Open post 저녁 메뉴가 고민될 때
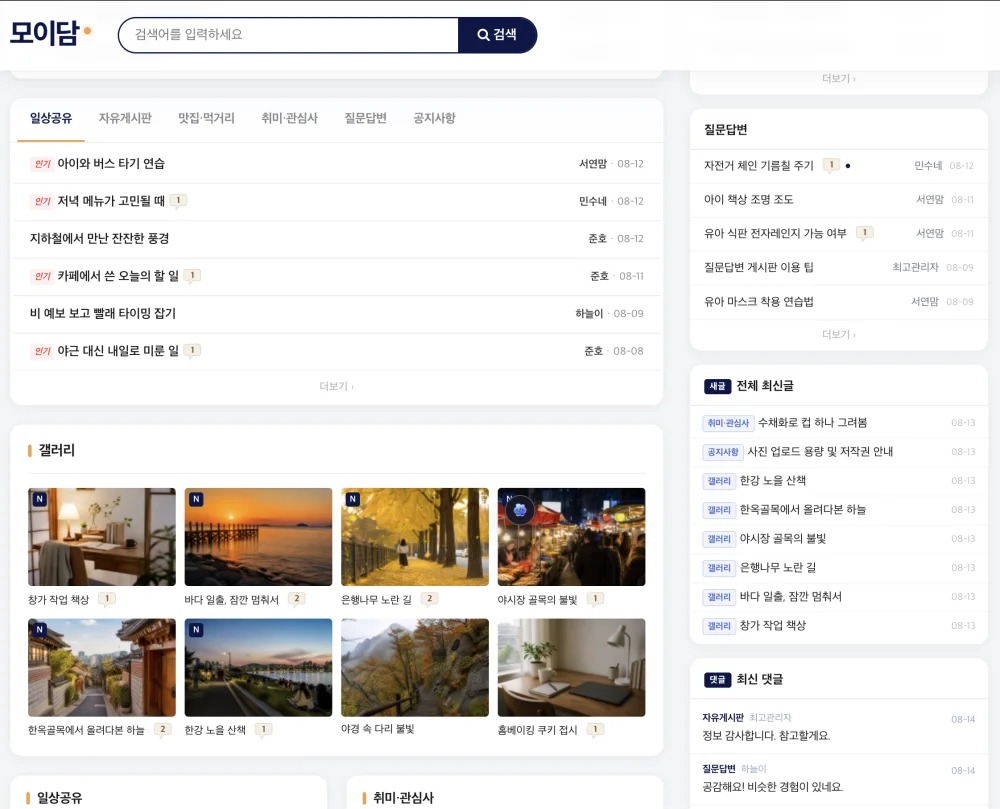1000x809 pixels. click(111, 201)
